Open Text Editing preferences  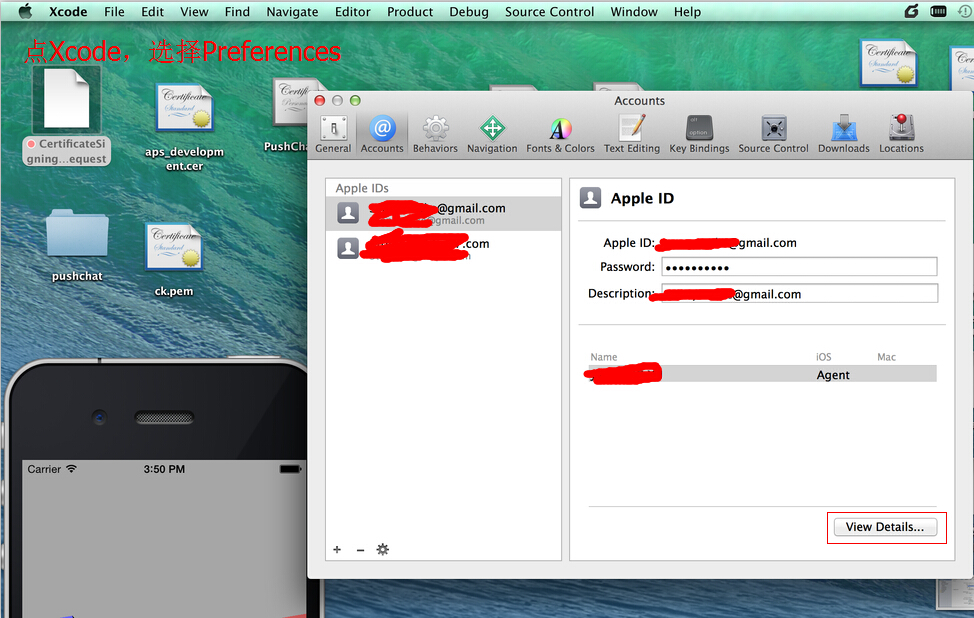point(632,134)
